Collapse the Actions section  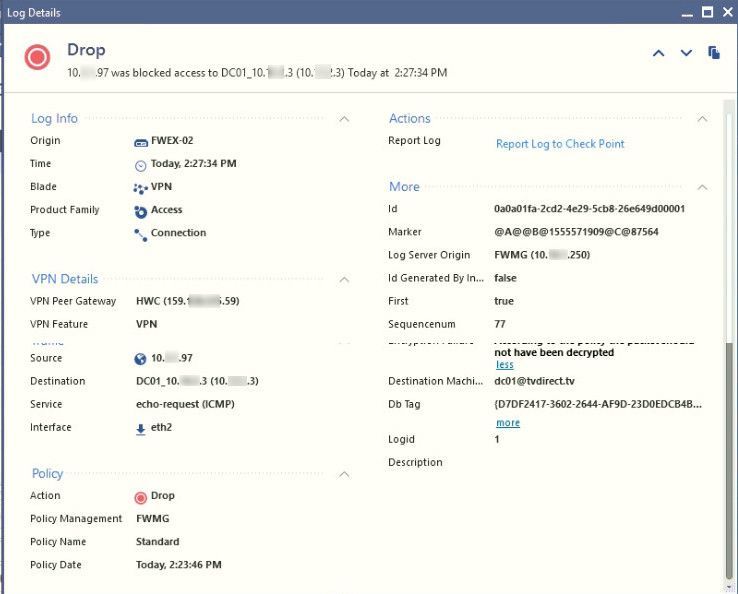(702, 119)
